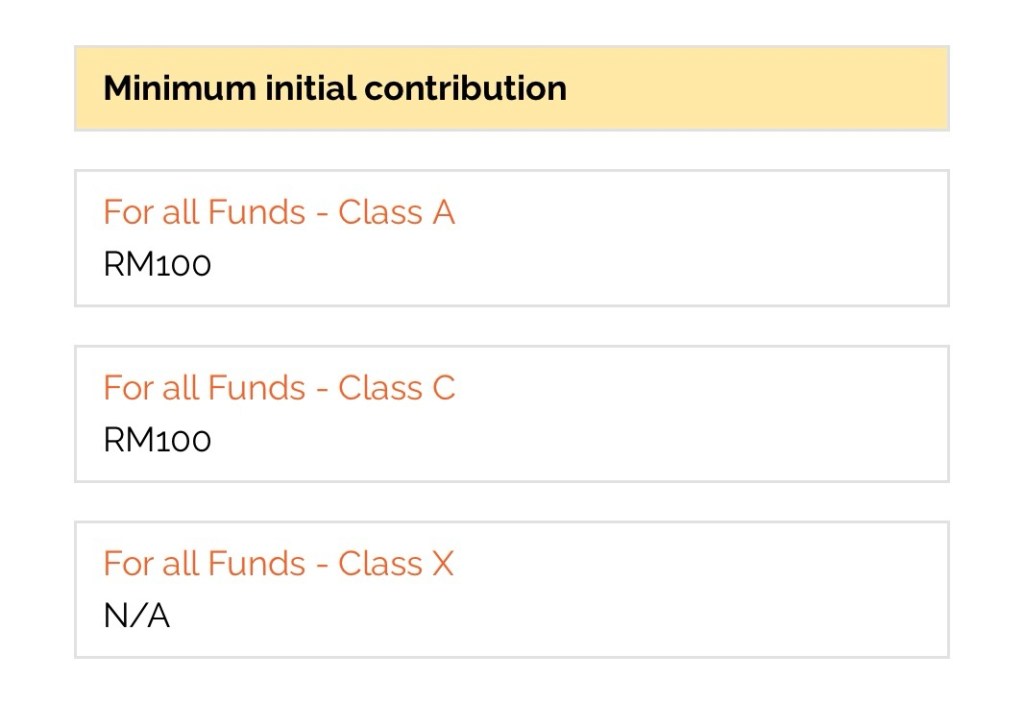Click "For all Funds" in Class A card
The image size is (1024, 703).
(204, 212)
